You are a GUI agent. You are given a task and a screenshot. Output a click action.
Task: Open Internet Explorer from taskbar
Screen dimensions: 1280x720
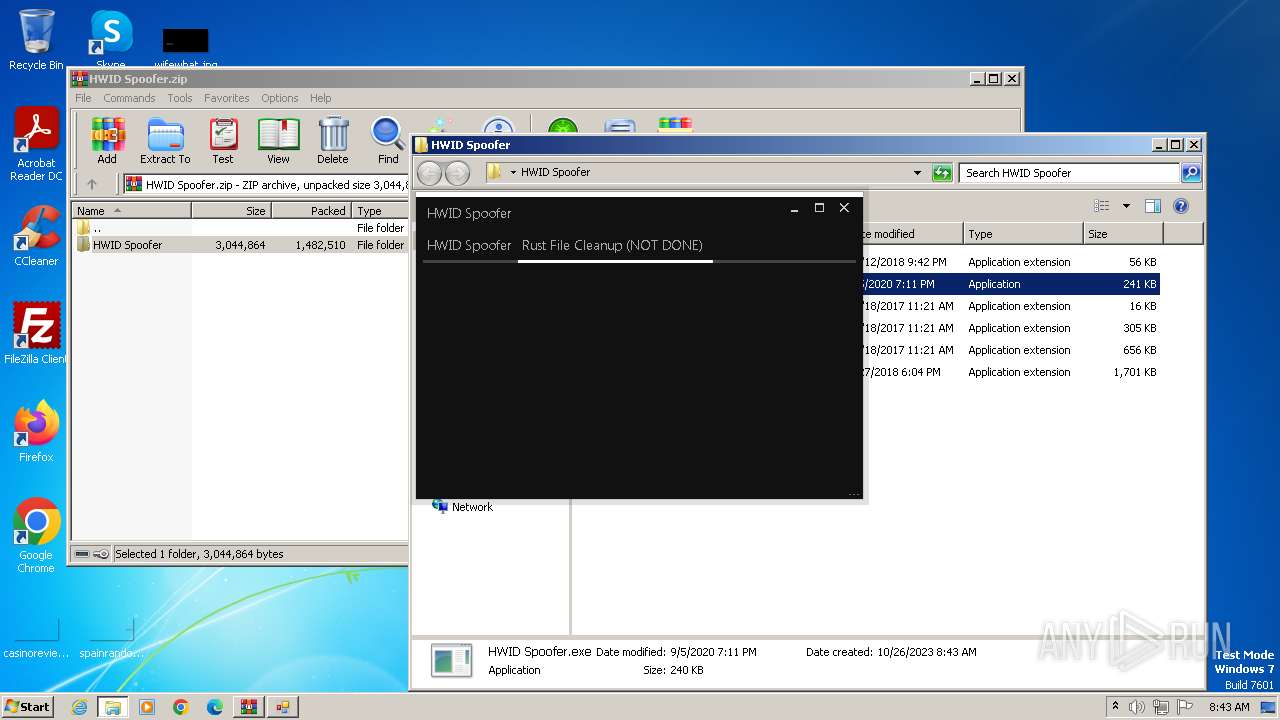click(x=79, y=707)
